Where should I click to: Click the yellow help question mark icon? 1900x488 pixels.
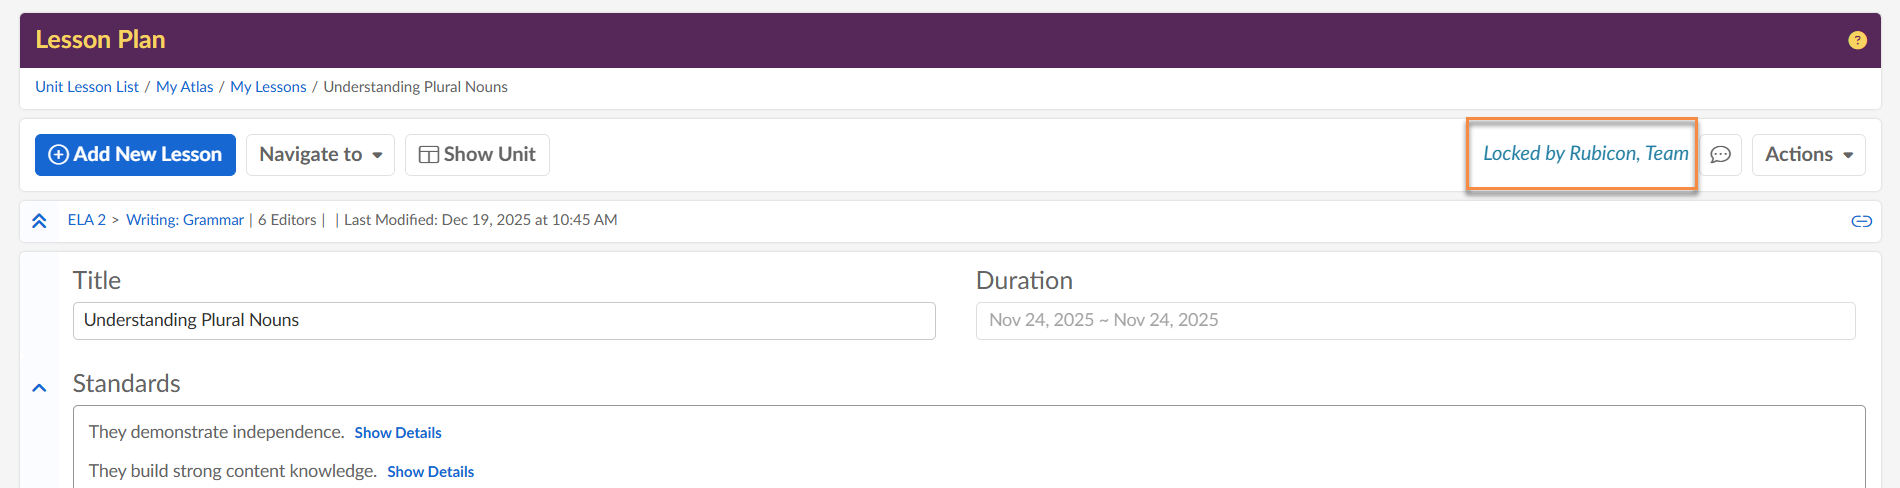click(x=1857, y=40)
